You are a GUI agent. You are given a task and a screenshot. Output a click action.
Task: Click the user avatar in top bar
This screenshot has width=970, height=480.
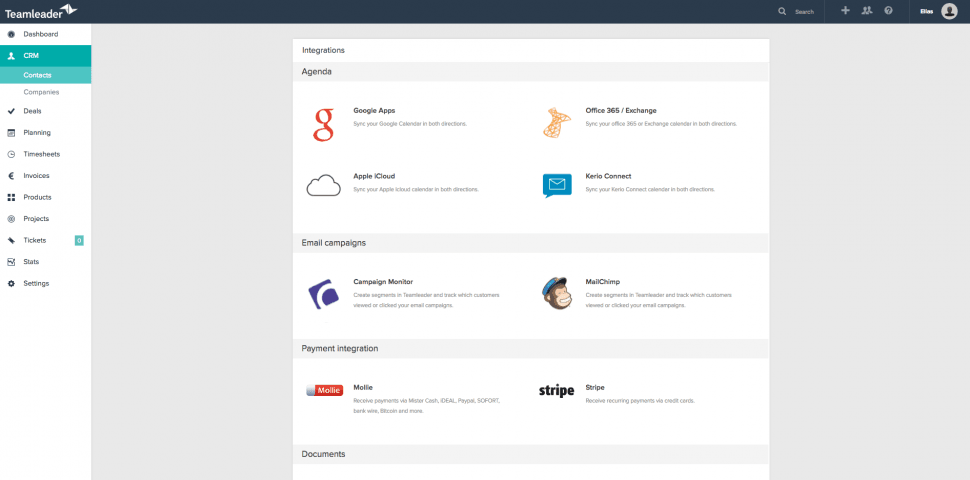pos(949,11)
